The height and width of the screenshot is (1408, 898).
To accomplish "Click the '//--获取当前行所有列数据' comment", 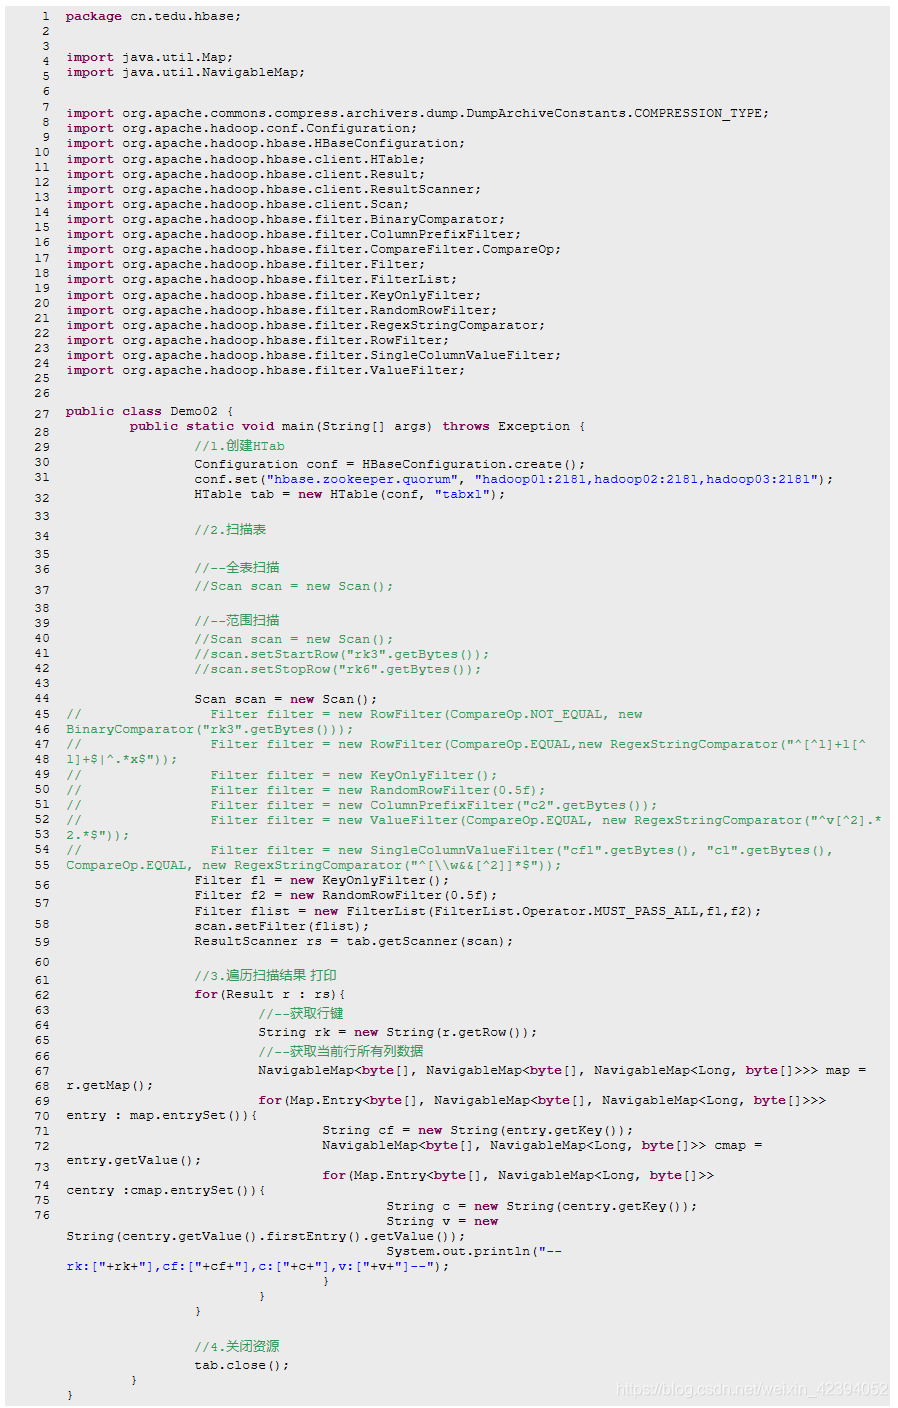I will tap(341, 1051).
